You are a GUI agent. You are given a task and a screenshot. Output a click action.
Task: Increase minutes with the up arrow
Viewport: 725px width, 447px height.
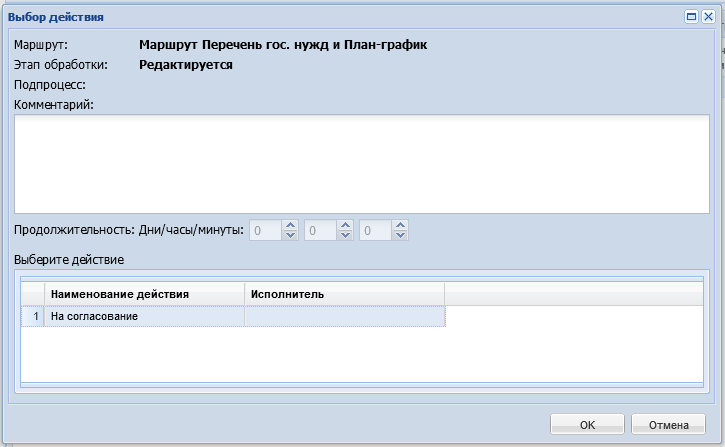[x=401, y=226]
